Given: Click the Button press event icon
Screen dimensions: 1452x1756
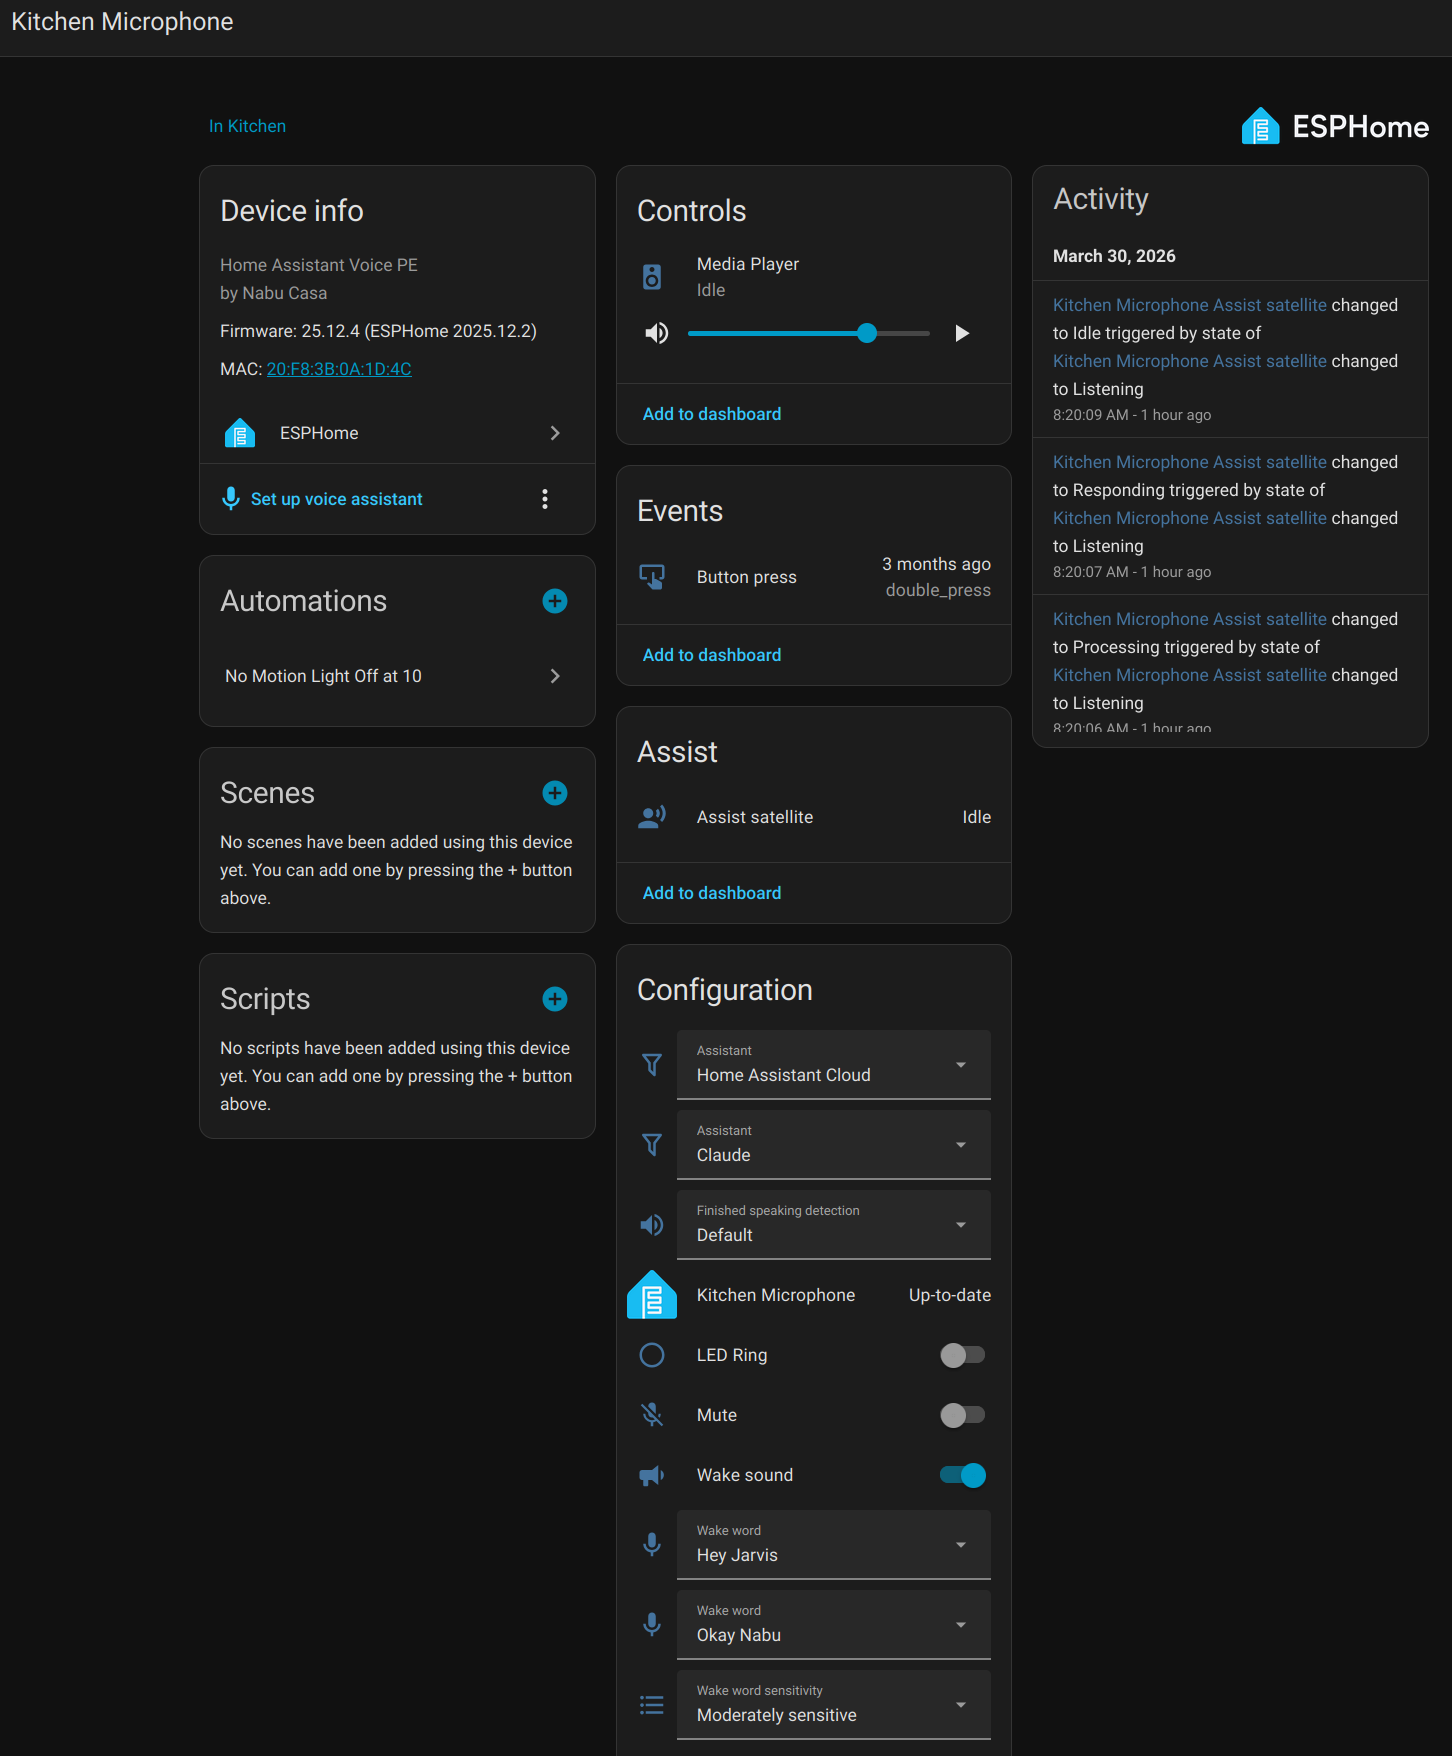Looking at the screenshot, I should [x=652, y=577].
